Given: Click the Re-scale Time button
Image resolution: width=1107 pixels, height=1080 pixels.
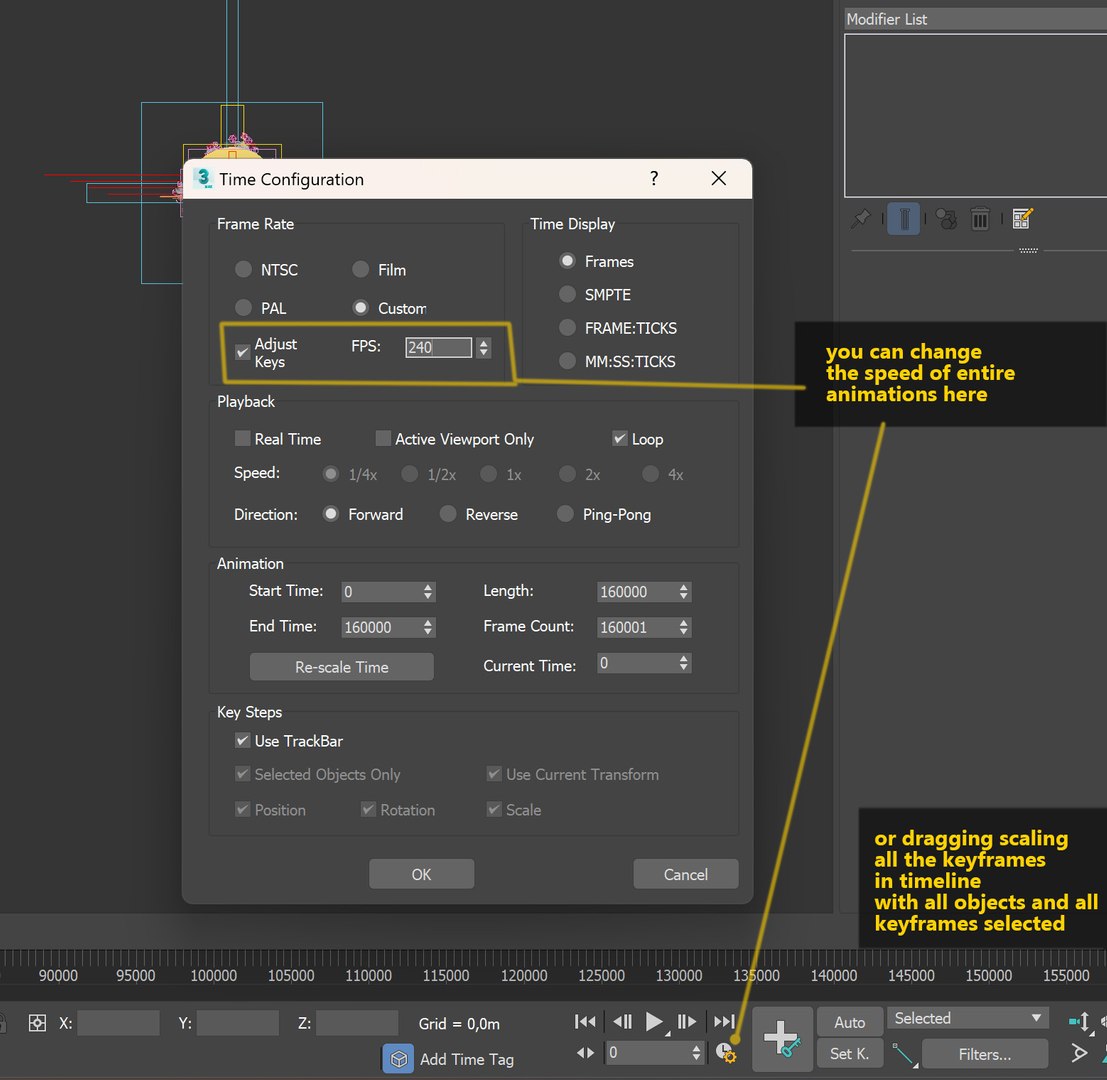Looking at the screenshot, I should click(342, 666).
